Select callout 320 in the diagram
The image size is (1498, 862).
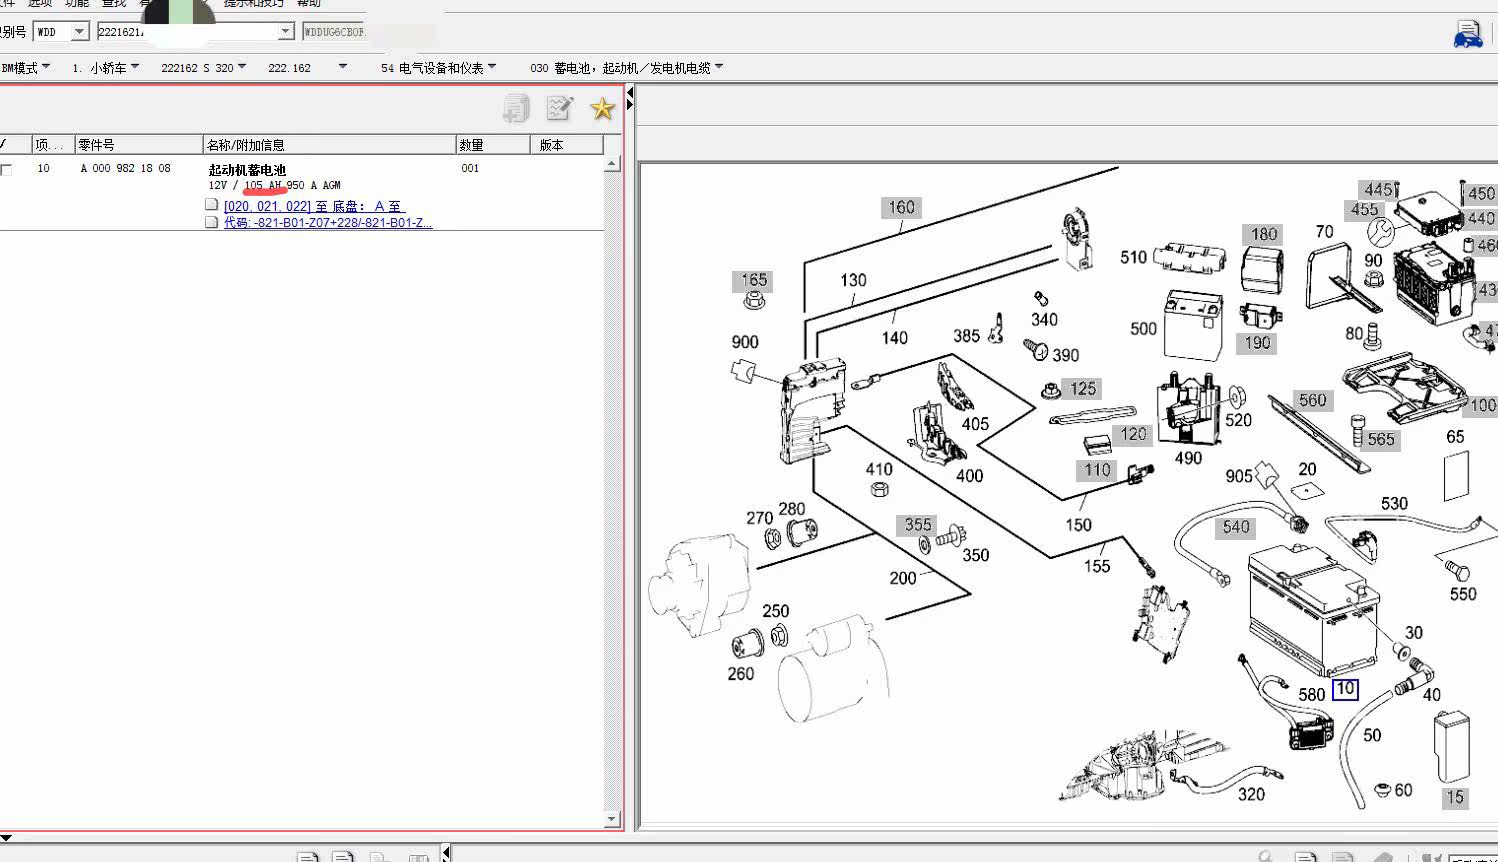tap(1251, 795)
